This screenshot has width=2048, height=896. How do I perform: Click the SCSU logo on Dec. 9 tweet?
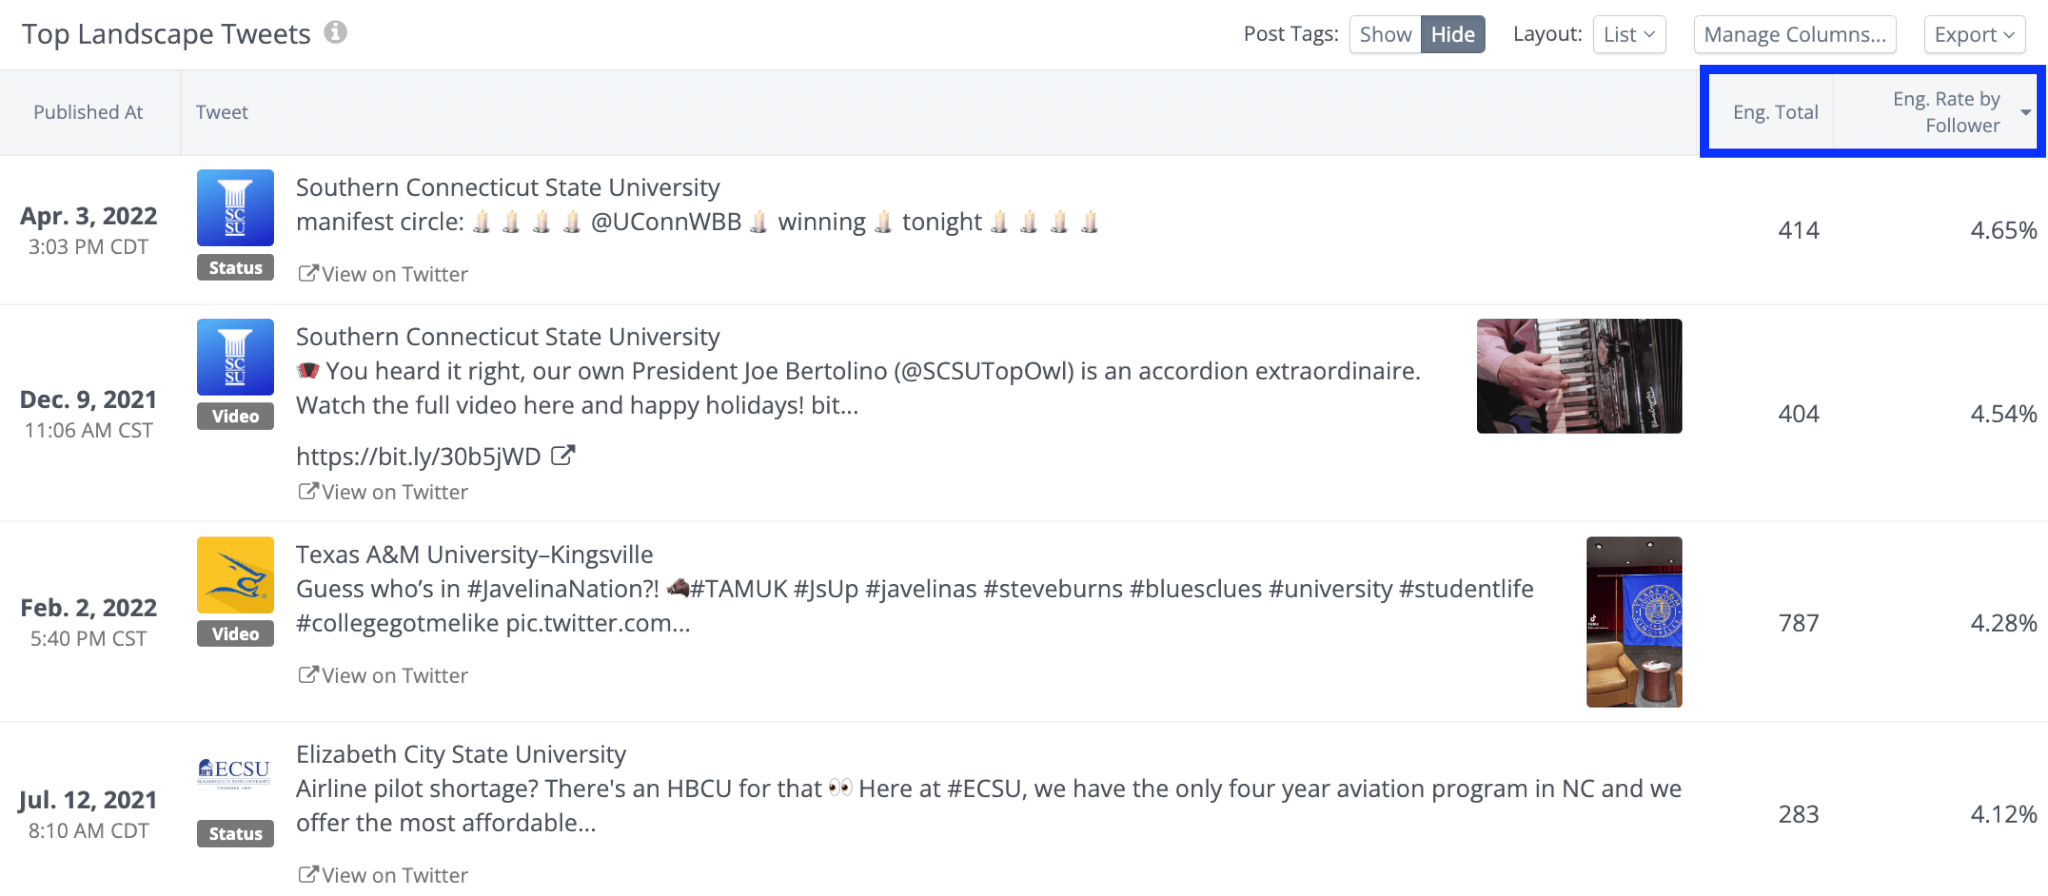coord(235,357)
